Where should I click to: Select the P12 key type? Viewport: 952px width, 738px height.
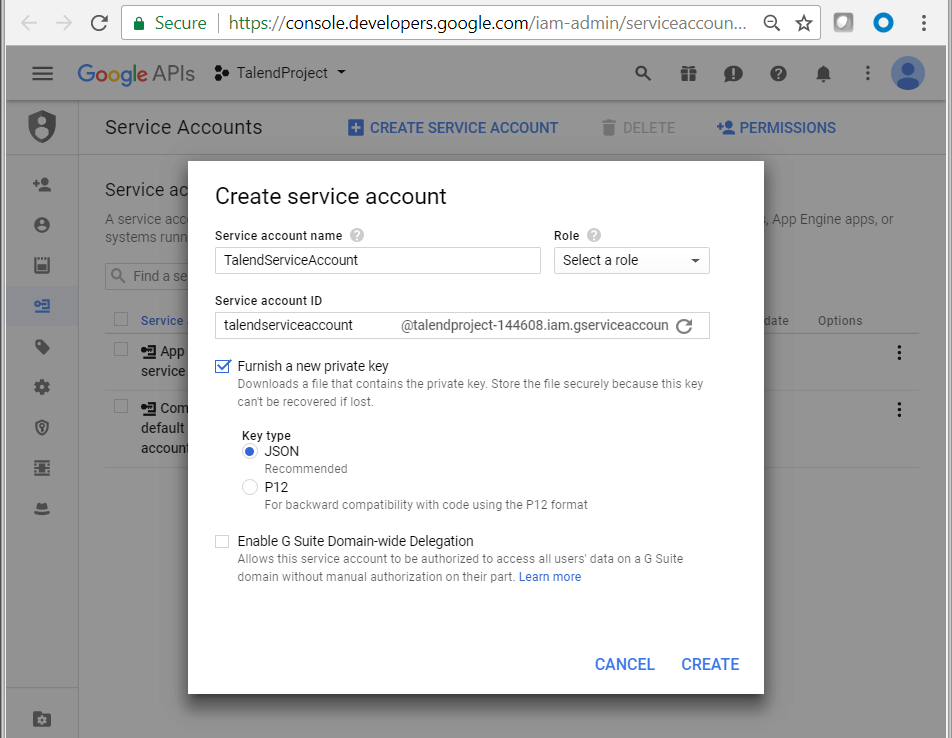(250, 487)
